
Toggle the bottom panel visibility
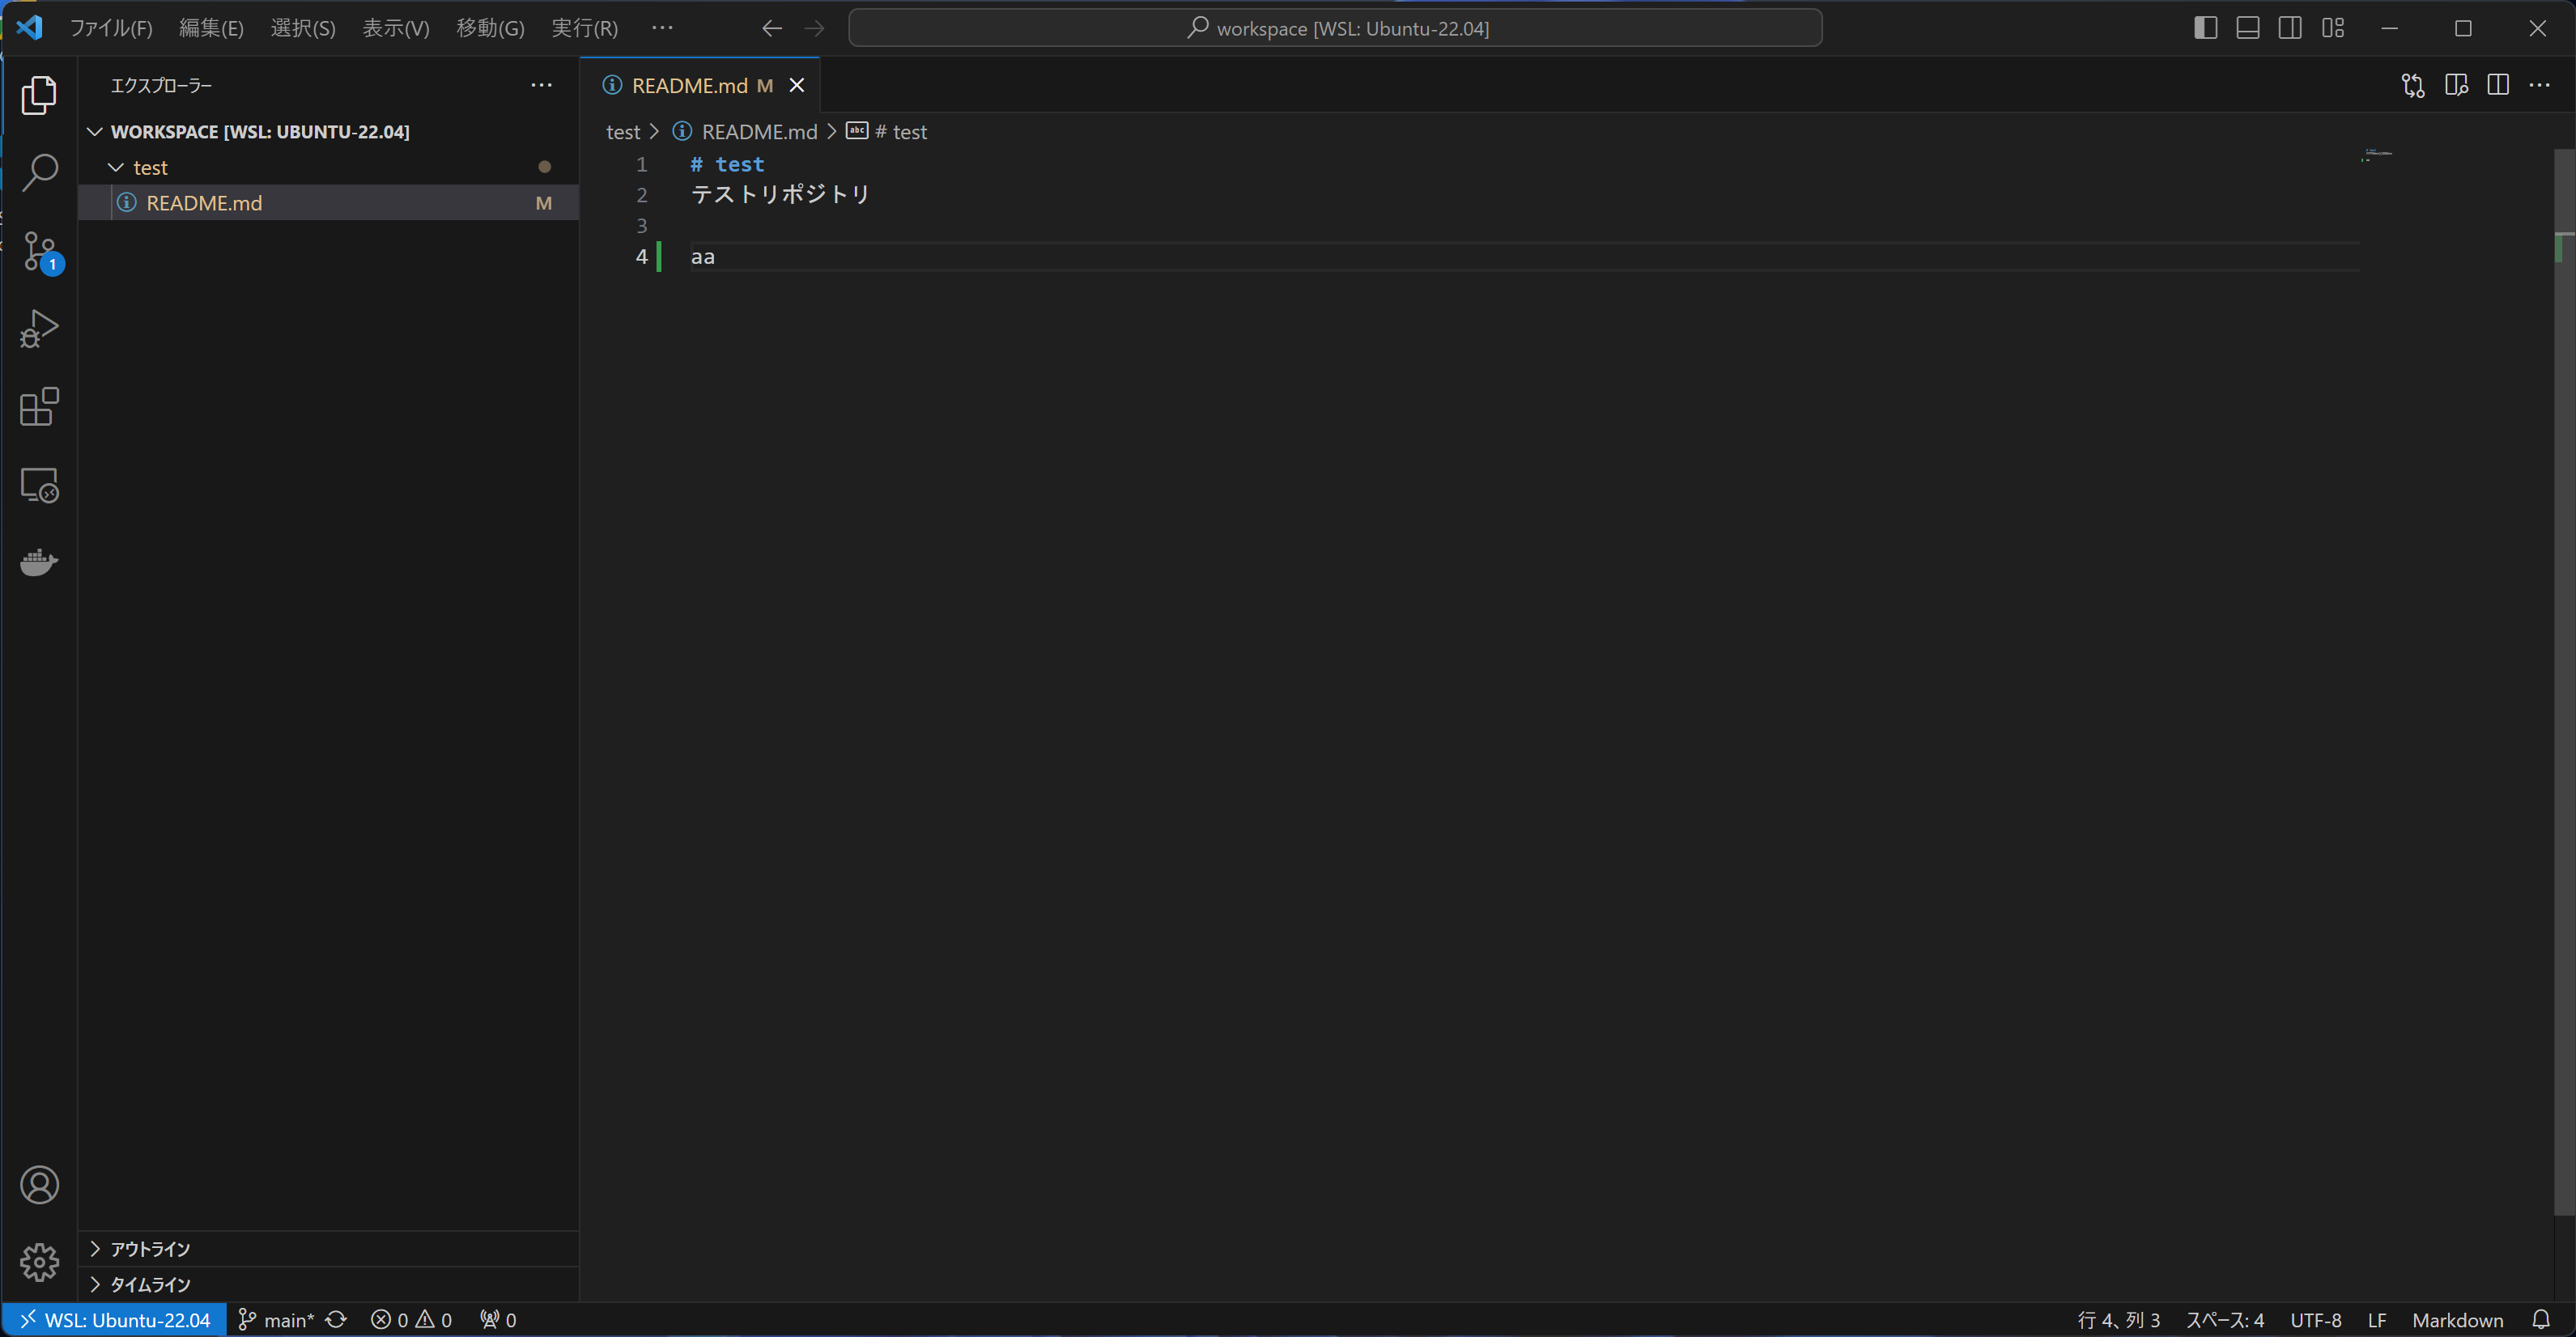(x=2247, y=27)
